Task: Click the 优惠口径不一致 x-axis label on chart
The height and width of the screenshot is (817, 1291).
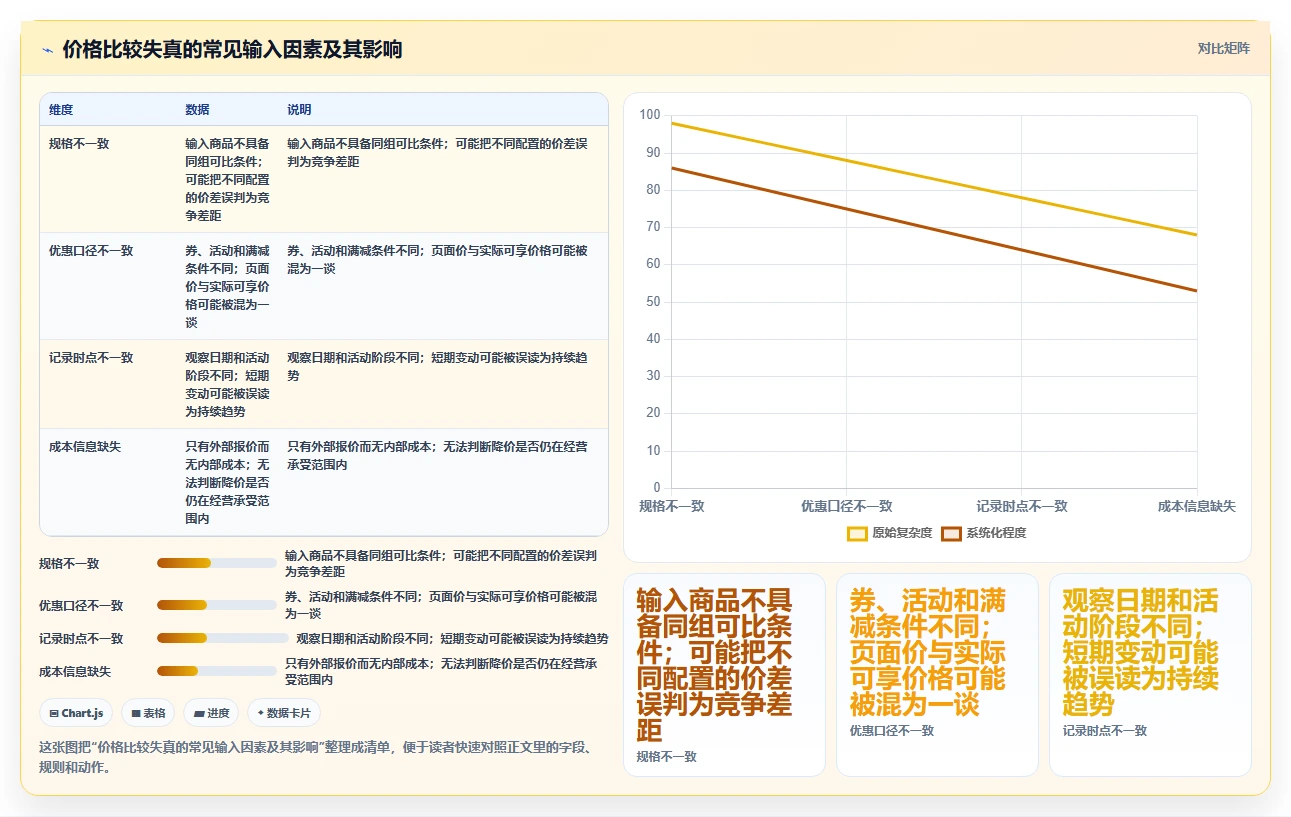Action: (847, 506)
